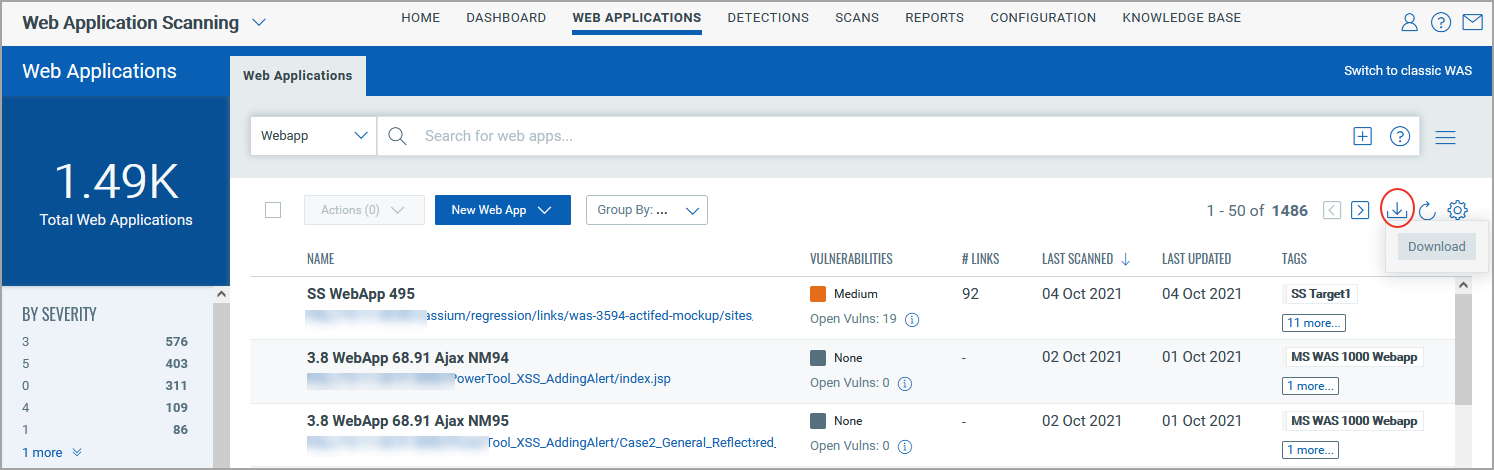Open the DETECTIONS menu item
Screen dimensions: 1494x470
(768, 18)
